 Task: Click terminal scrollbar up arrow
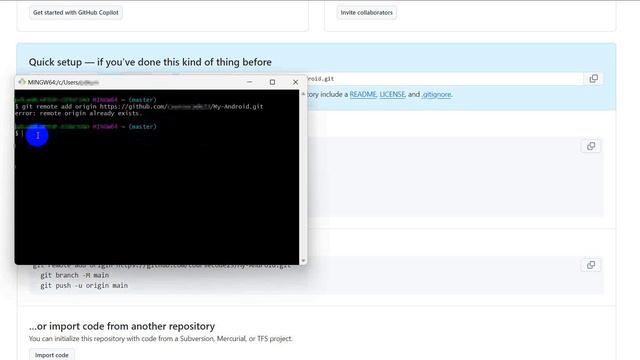tap(303, 94)
